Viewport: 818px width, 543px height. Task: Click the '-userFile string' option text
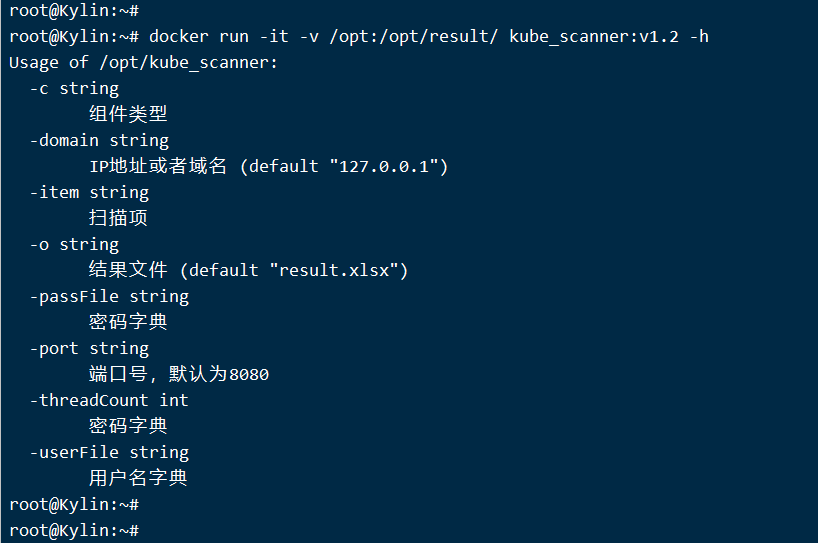[109, 452]
